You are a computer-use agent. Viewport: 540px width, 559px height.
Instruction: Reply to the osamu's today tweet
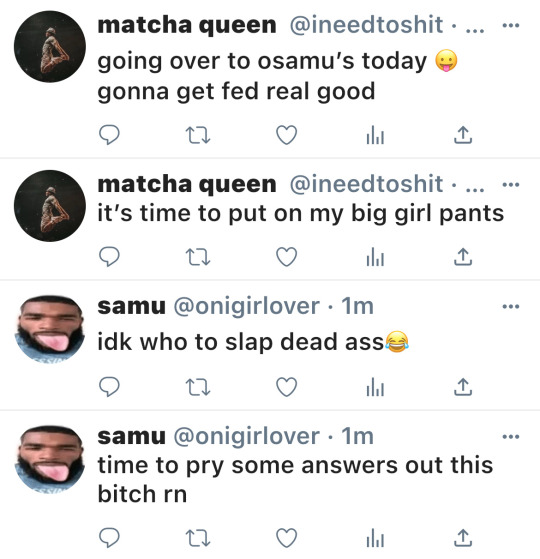(x=109, y=135)
